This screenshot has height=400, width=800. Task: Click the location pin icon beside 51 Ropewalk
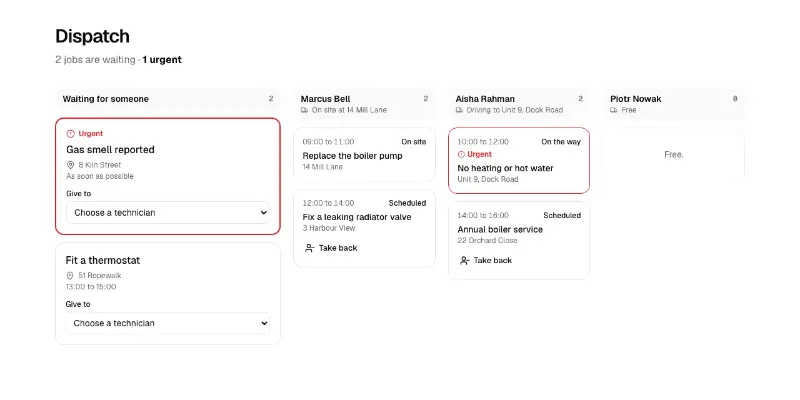pos(70,276)
